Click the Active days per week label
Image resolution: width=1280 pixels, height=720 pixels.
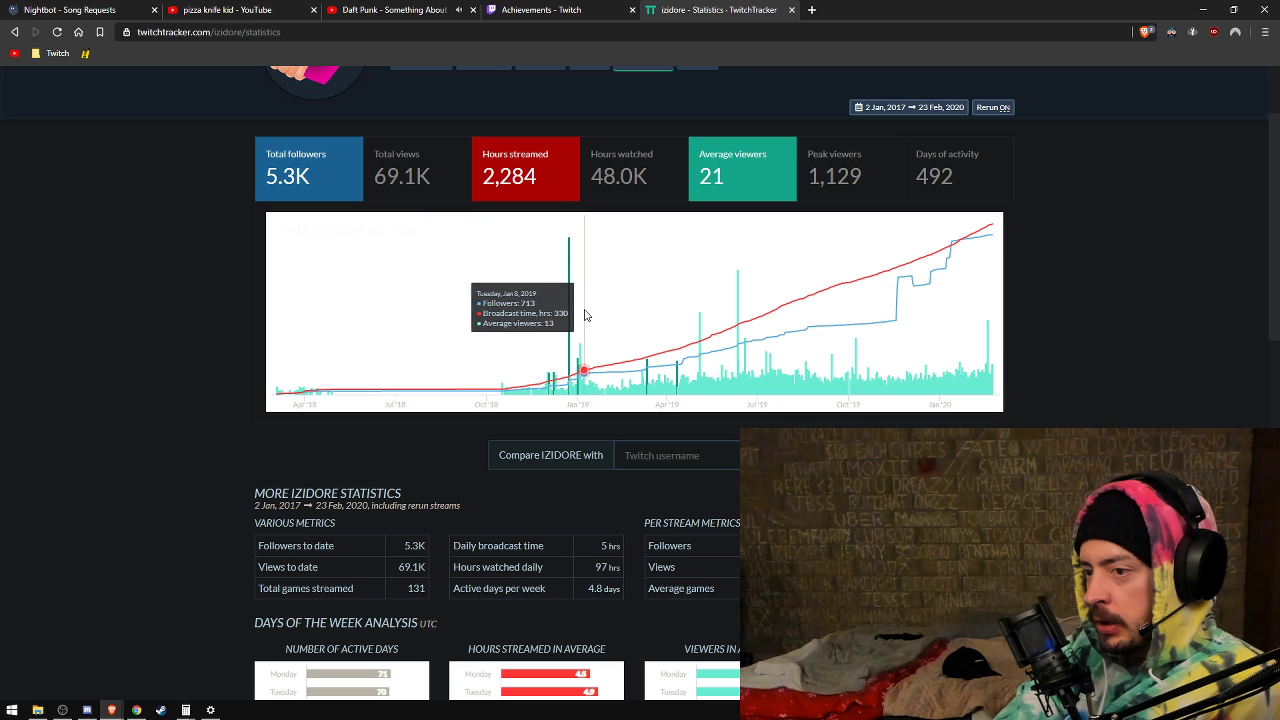pyautogui.click(x=499, y=588)
